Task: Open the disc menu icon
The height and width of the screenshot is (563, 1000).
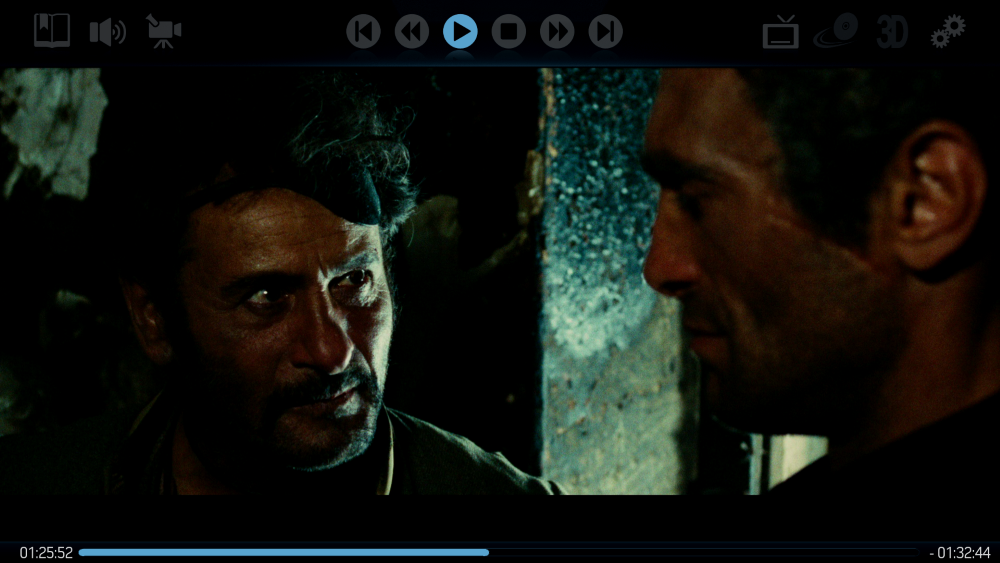Action: point(836,31)
